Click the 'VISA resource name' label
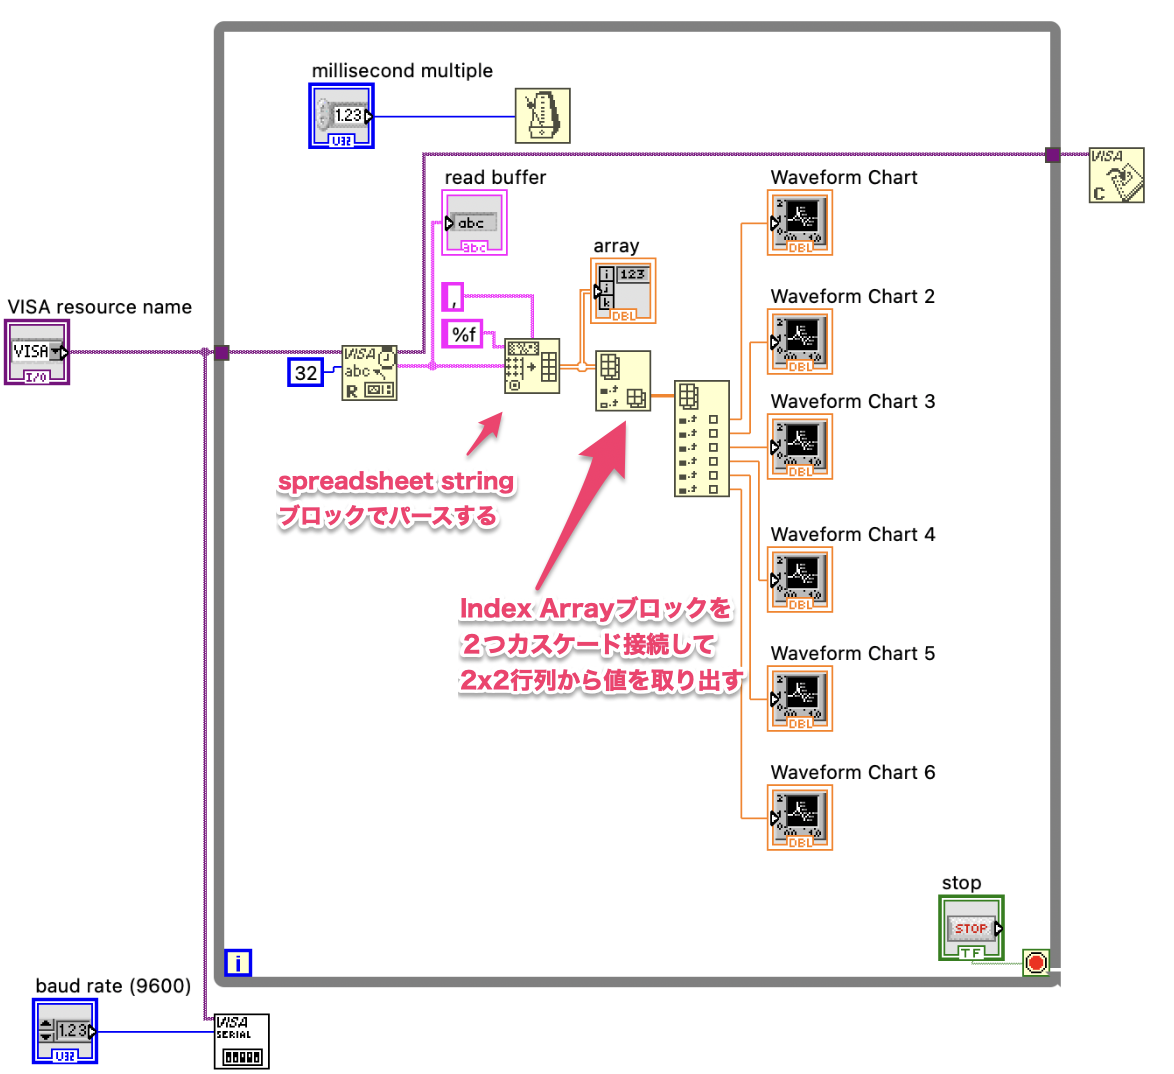Viewport: 1174px width, 1074px height. (100, 307)
